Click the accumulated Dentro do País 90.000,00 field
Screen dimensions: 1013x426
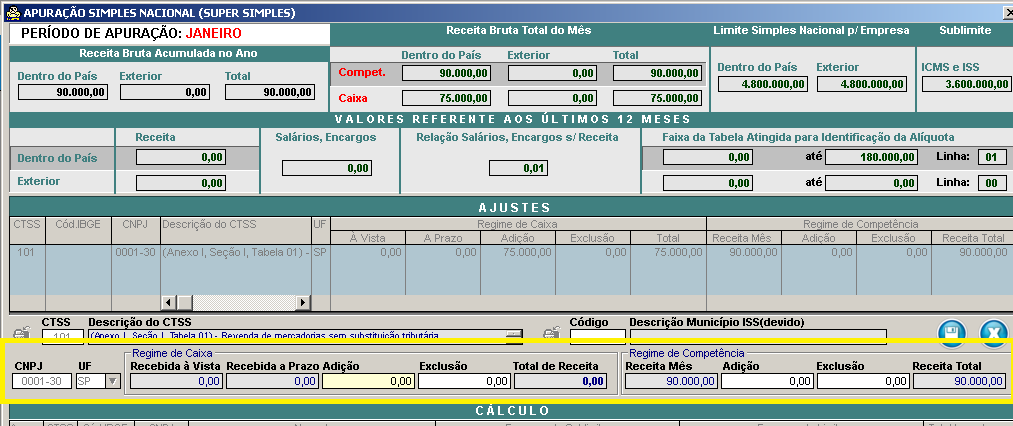[x=63, y=92]
